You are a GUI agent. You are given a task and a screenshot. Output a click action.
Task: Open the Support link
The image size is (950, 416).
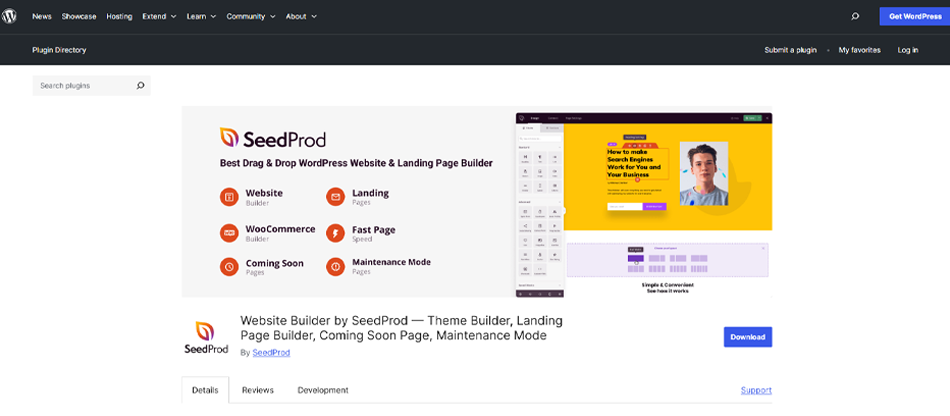click(756, 390)
